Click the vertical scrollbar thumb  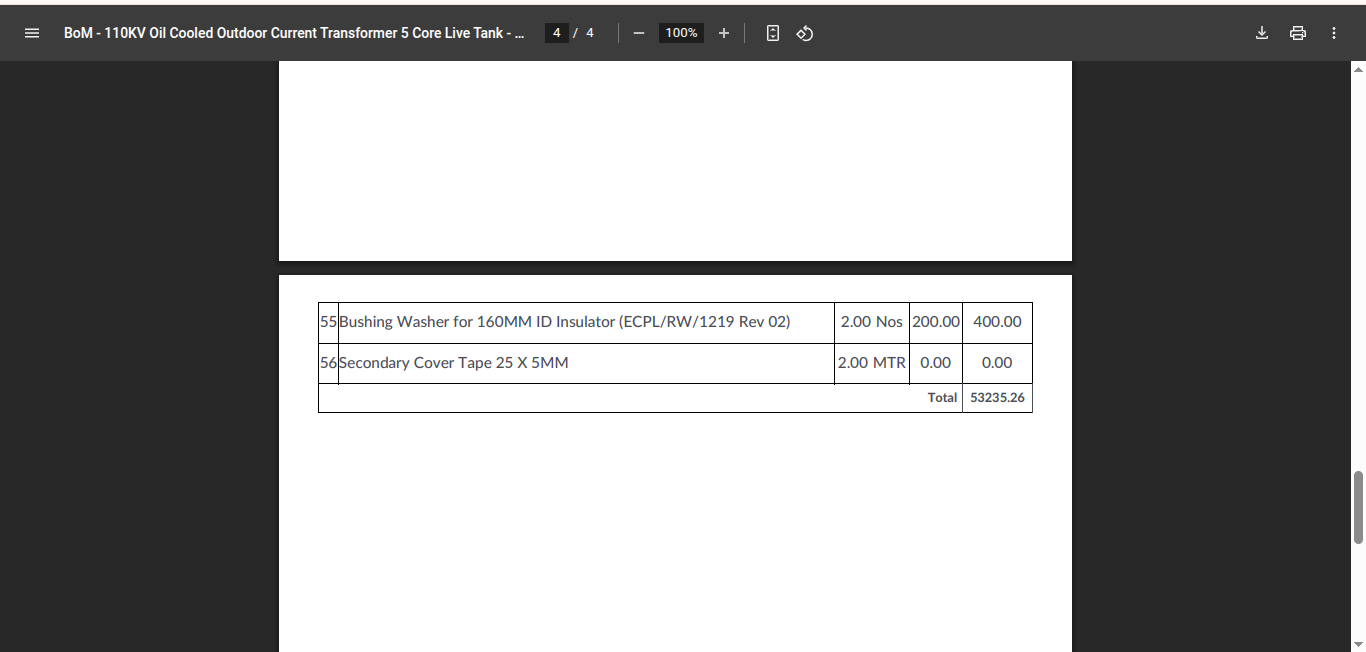(1358, 507)
